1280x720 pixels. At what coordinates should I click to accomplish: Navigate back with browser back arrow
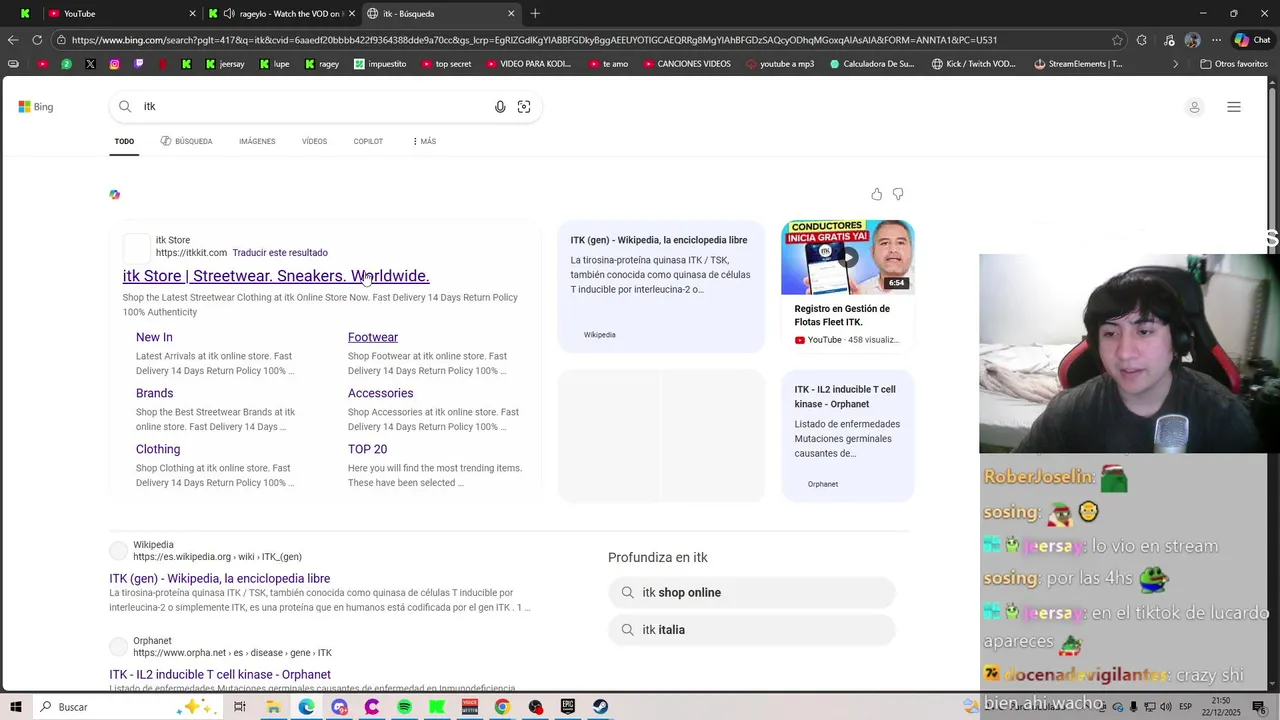pyautogui.click(x=12, y=40)
